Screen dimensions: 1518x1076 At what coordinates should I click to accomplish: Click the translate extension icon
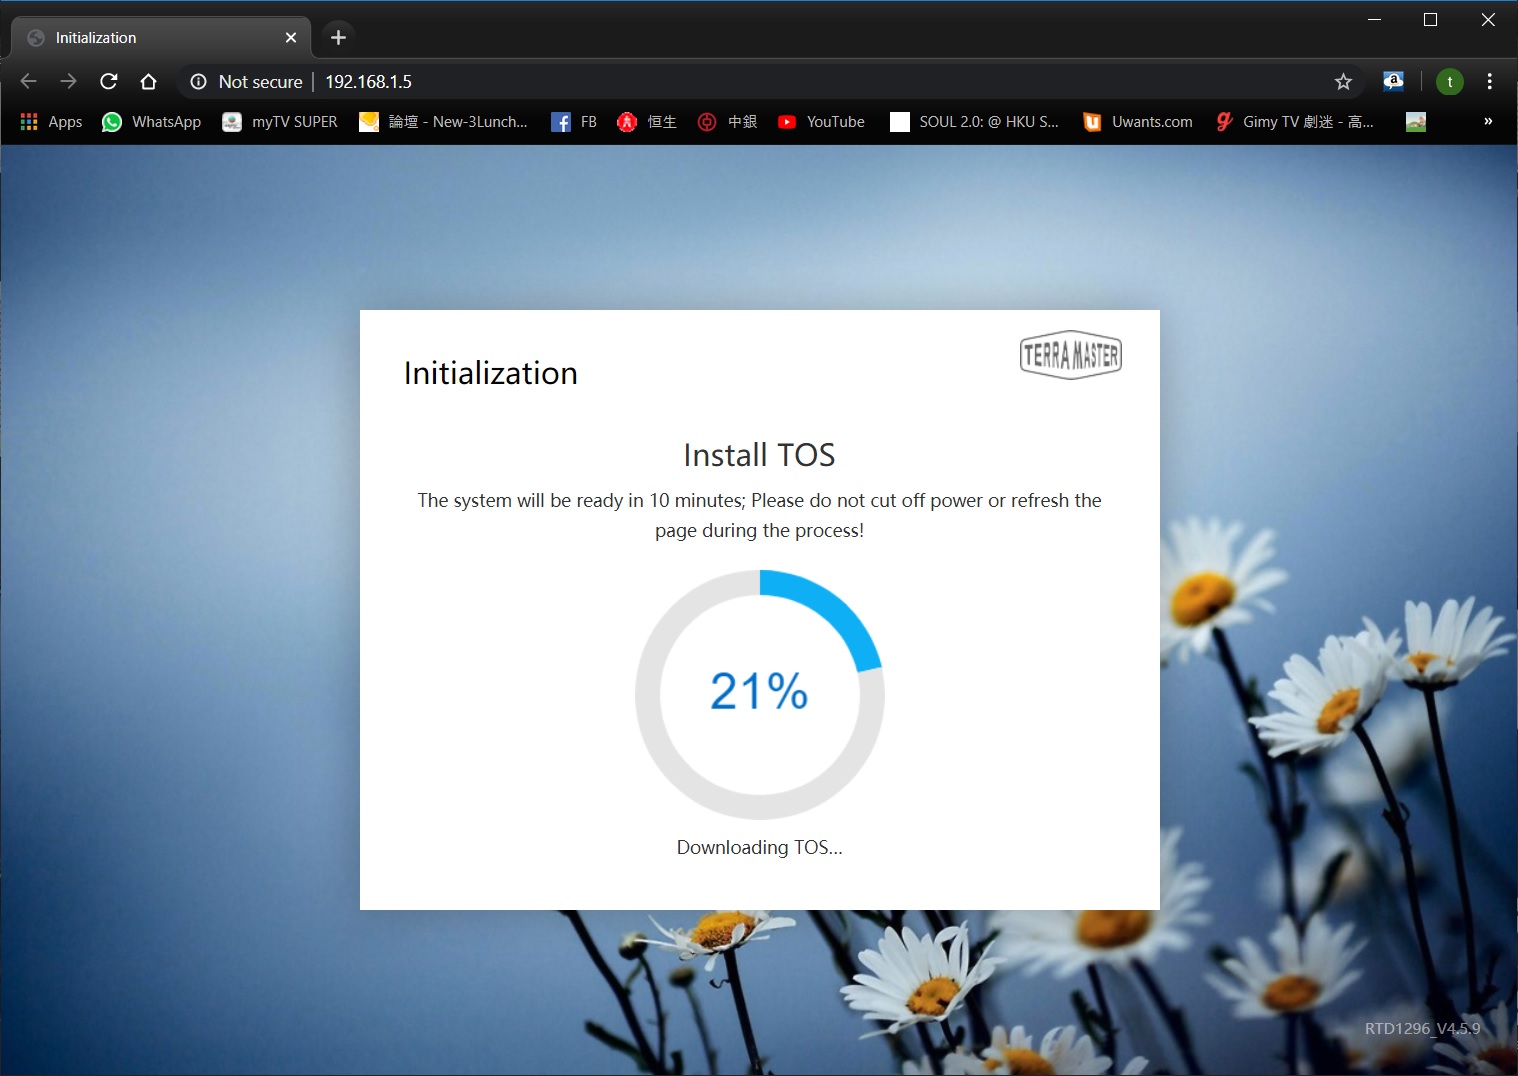pyautogui.click(x=1393, y=82)
